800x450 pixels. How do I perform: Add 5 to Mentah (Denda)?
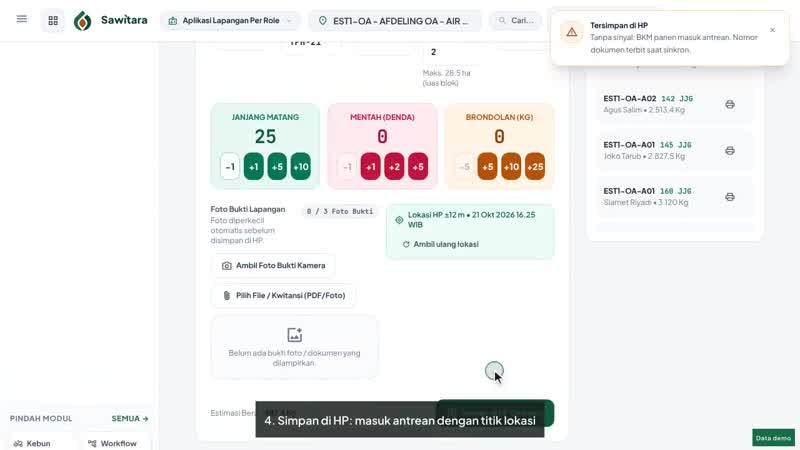[418, 167]
